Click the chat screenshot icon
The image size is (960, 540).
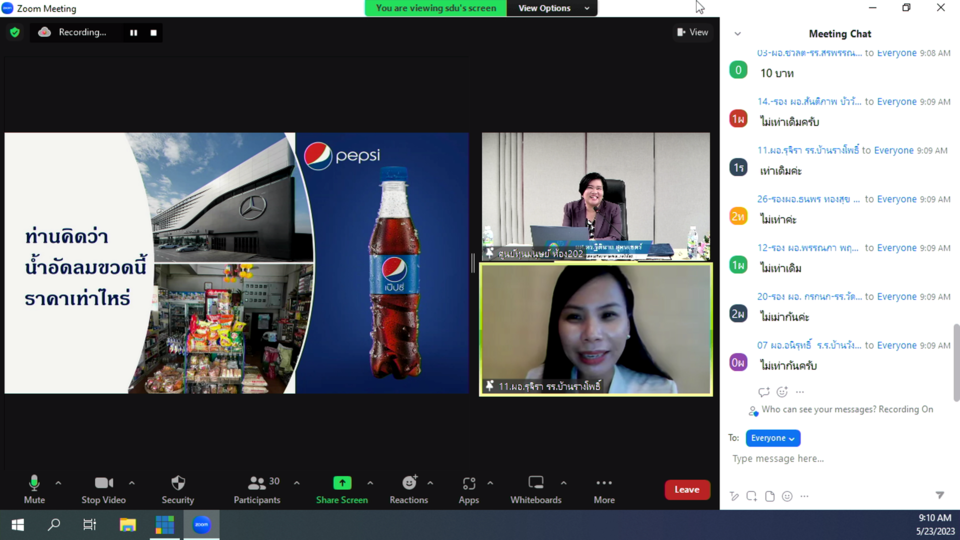click(751, 496)
